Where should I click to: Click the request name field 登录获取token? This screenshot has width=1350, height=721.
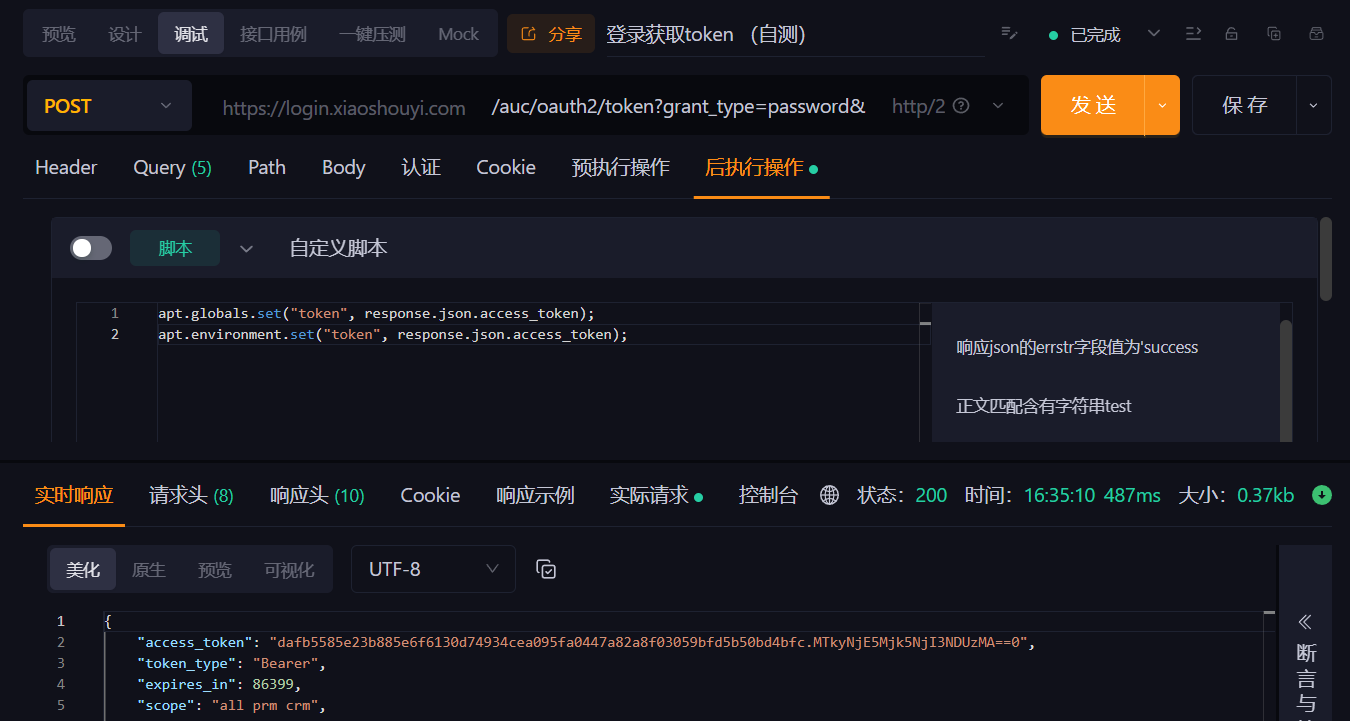(795, 34)
